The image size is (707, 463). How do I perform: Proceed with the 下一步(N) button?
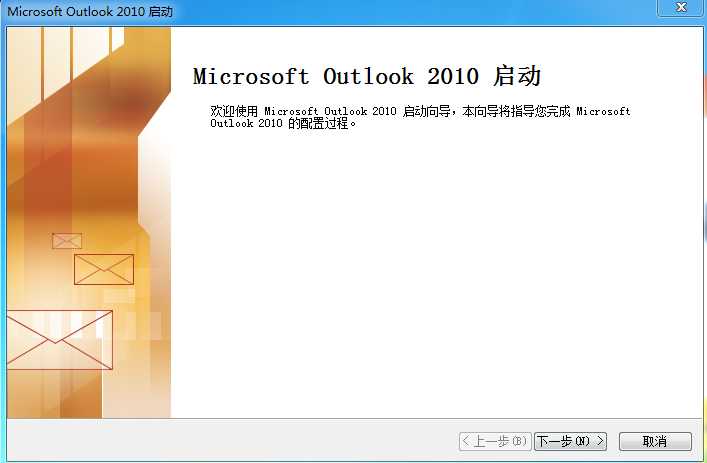(571, 441)
